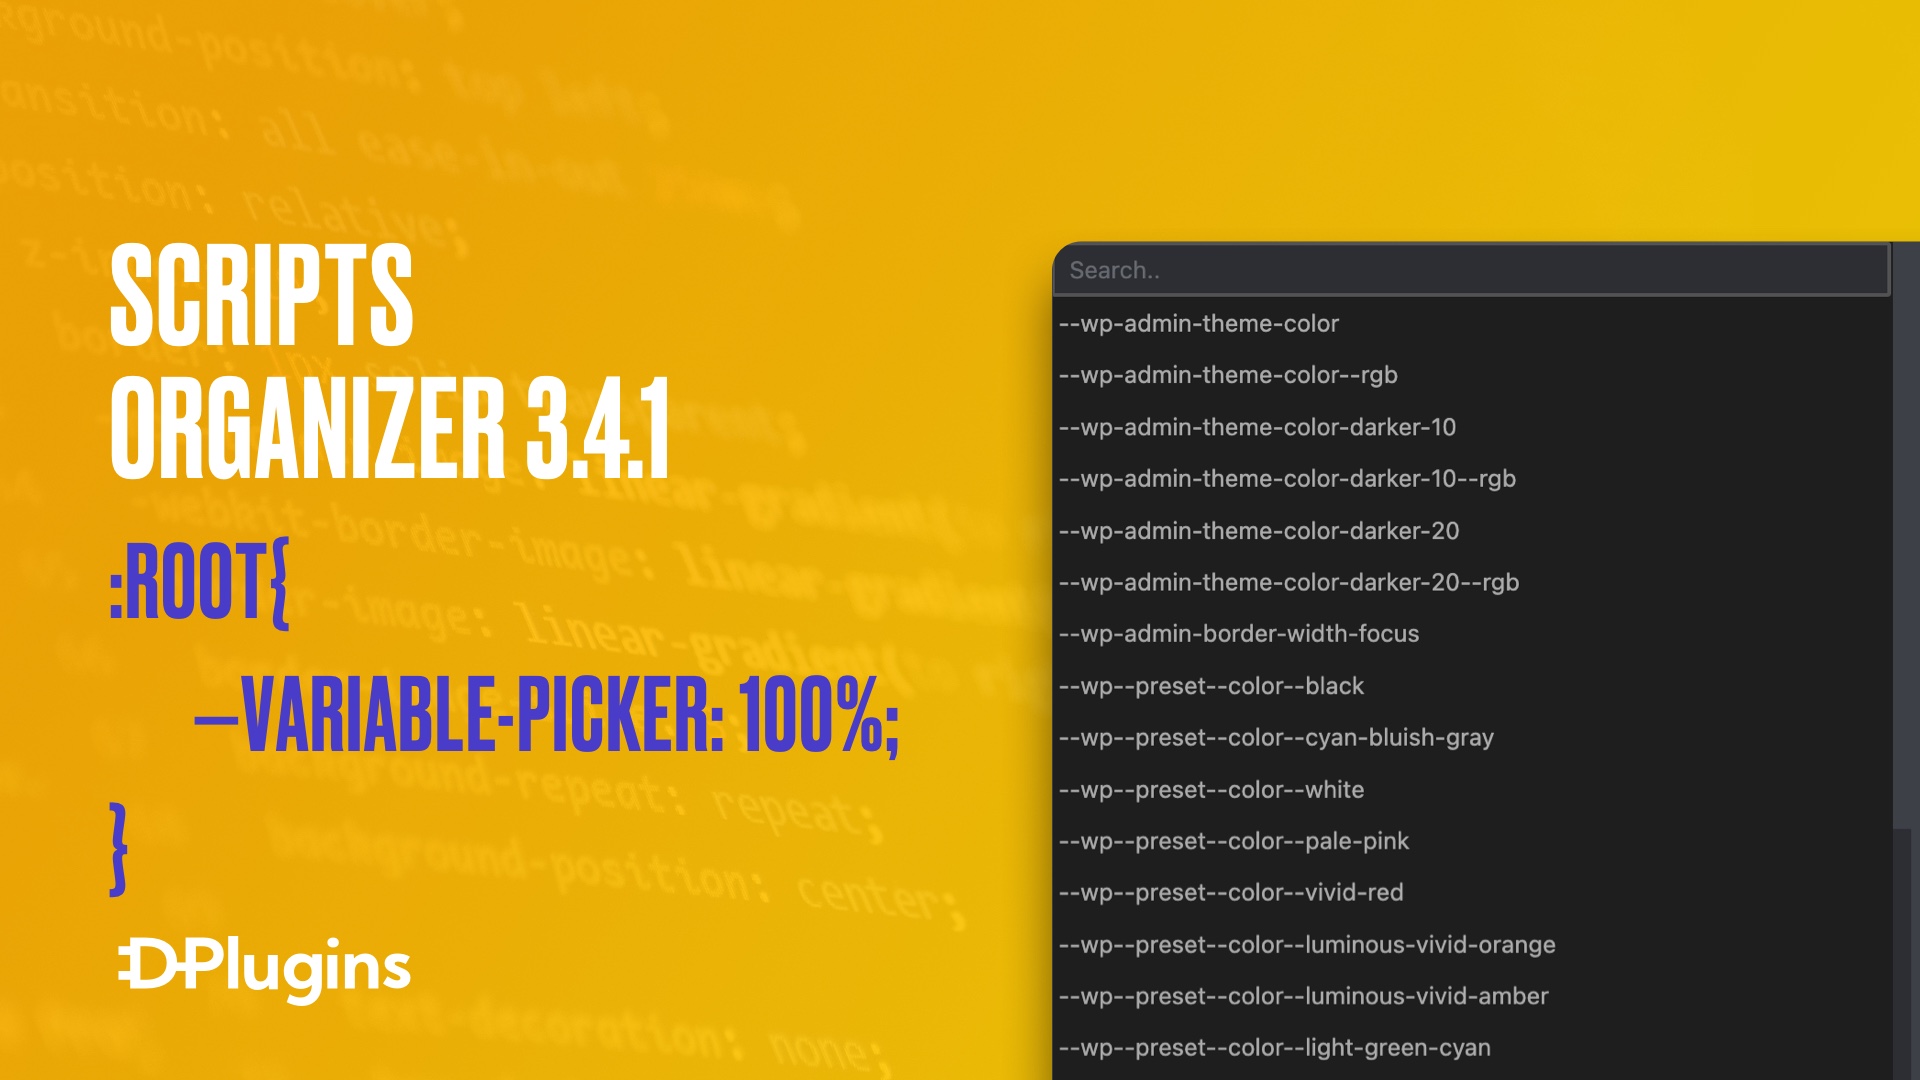Viewport: 1920px width, 1080px height.
Task: Click the --wp-admin-theme-color variable
Action: click(x=1199, y=323)
